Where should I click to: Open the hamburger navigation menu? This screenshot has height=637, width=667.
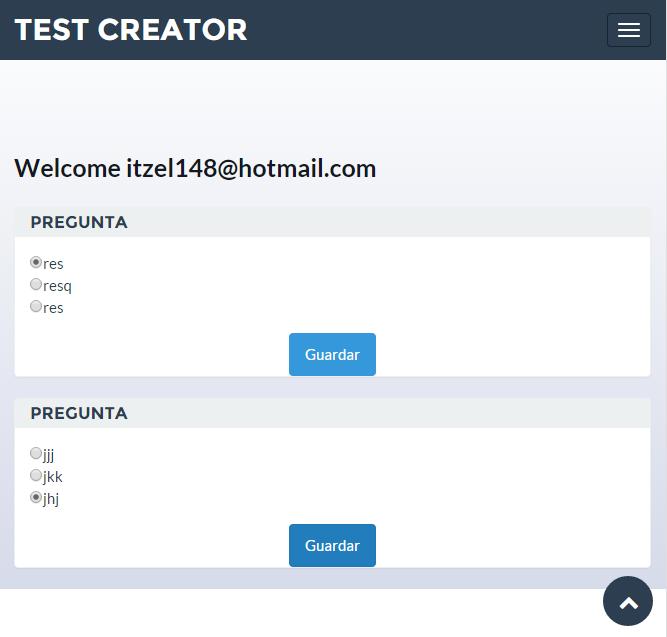[x=628, y=30]
